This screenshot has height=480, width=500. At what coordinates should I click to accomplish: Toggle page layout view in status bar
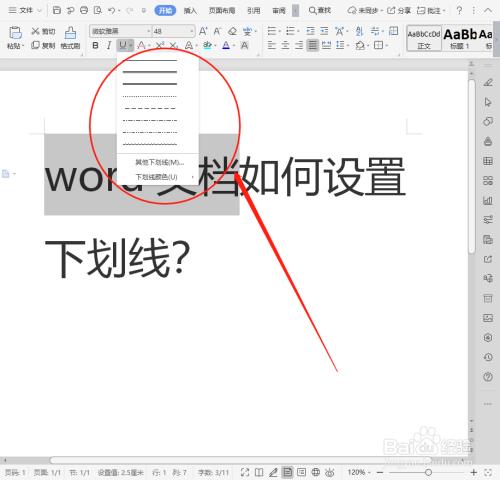pyautogui.click(x=287, y=472)
